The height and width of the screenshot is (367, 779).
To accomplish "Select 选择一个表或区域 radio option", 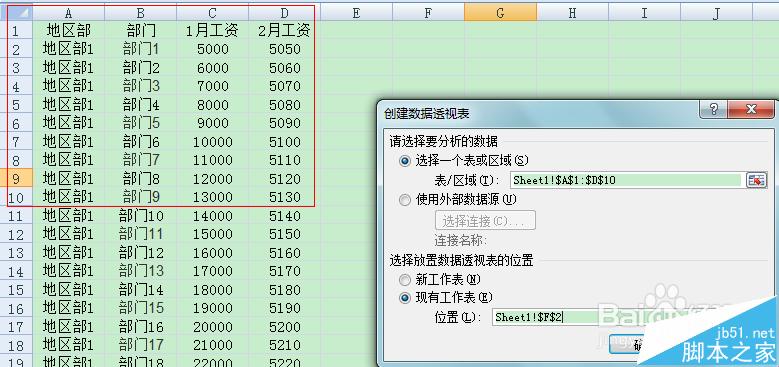I will pyautogui.click(x=405, y=161).
